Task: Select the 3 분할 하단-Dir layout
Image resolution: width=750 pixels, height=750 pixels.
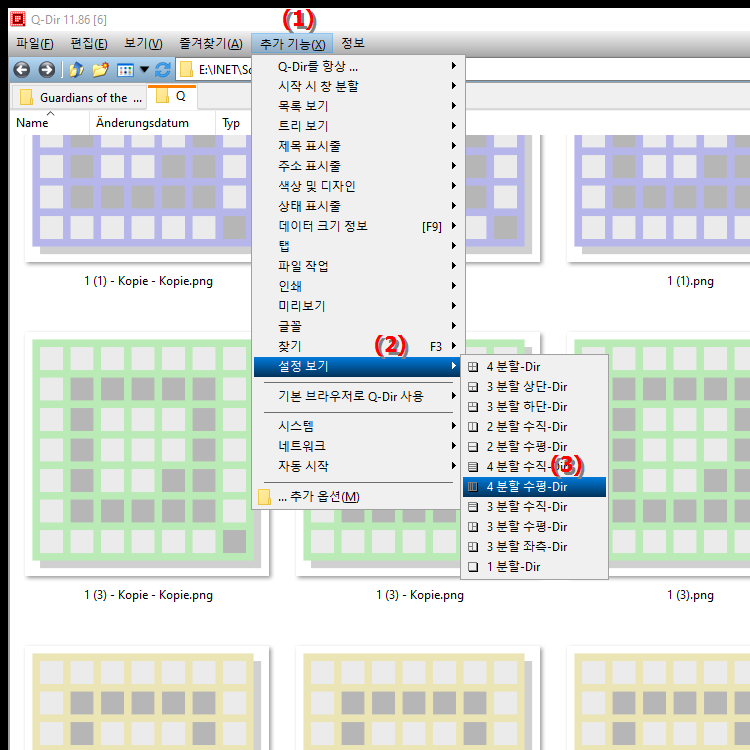Action: pyautogui.click(x=534, y=407)
